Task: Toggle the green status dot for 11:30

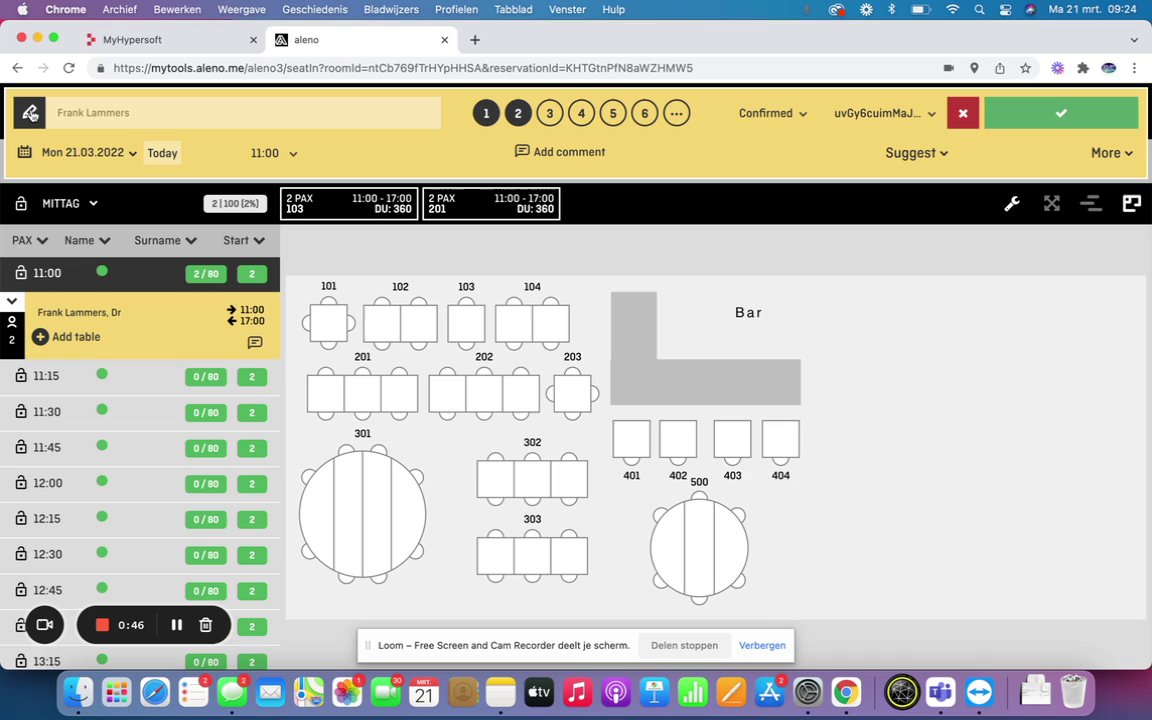Action: pos(102,409)
